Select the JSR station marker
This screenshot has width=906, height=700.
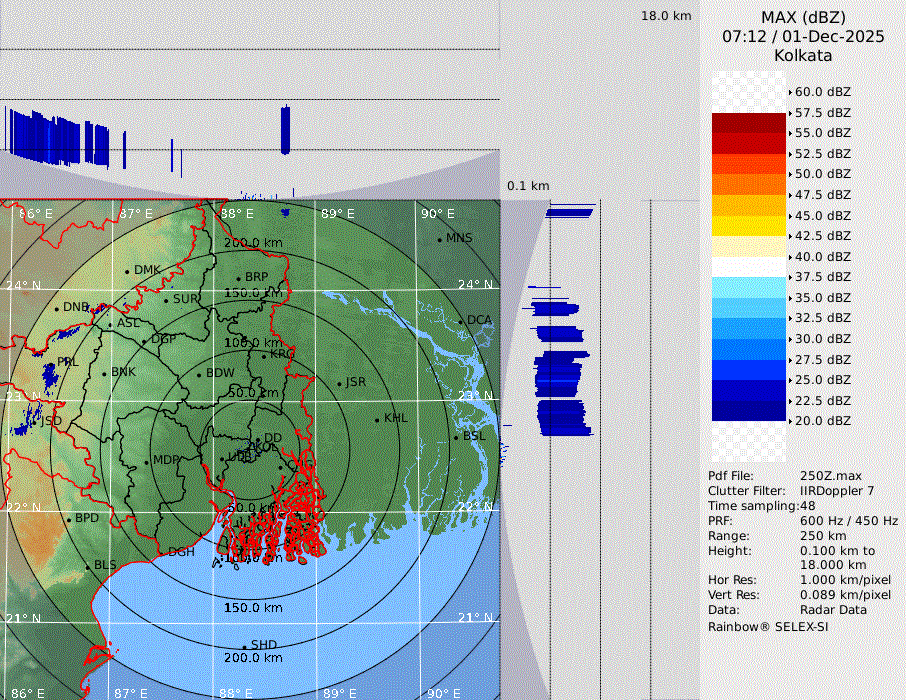click(x=339, y=383)
